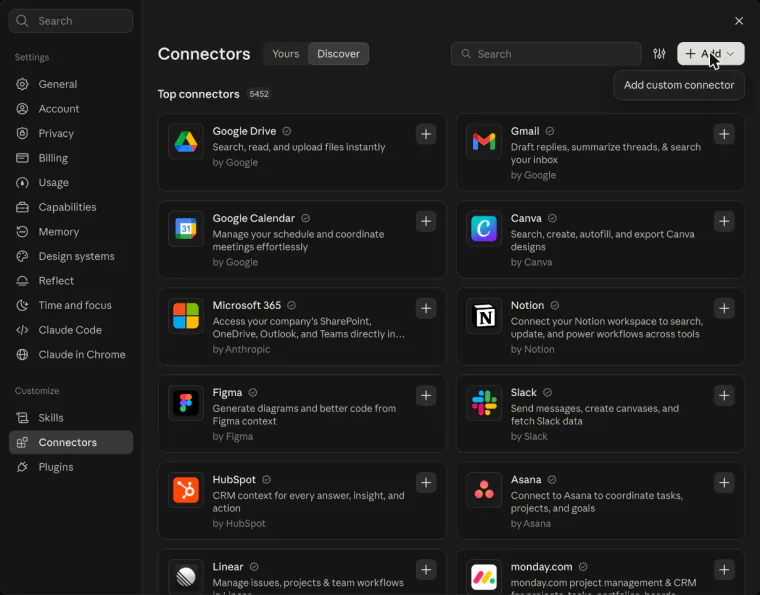The height and width of the screenshot is (595, 760).
Task: Click plus icon on monday.com card
Action: coord(724,570)
